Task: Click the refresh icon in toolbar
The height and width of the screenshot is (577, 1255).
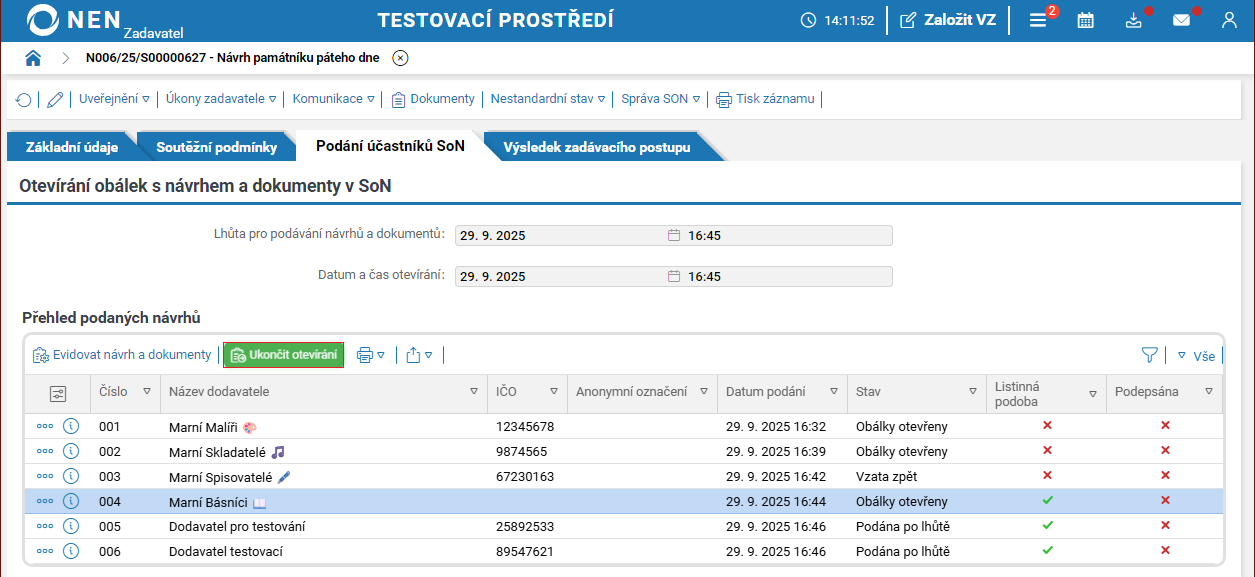Action: (x=23, y=99)
